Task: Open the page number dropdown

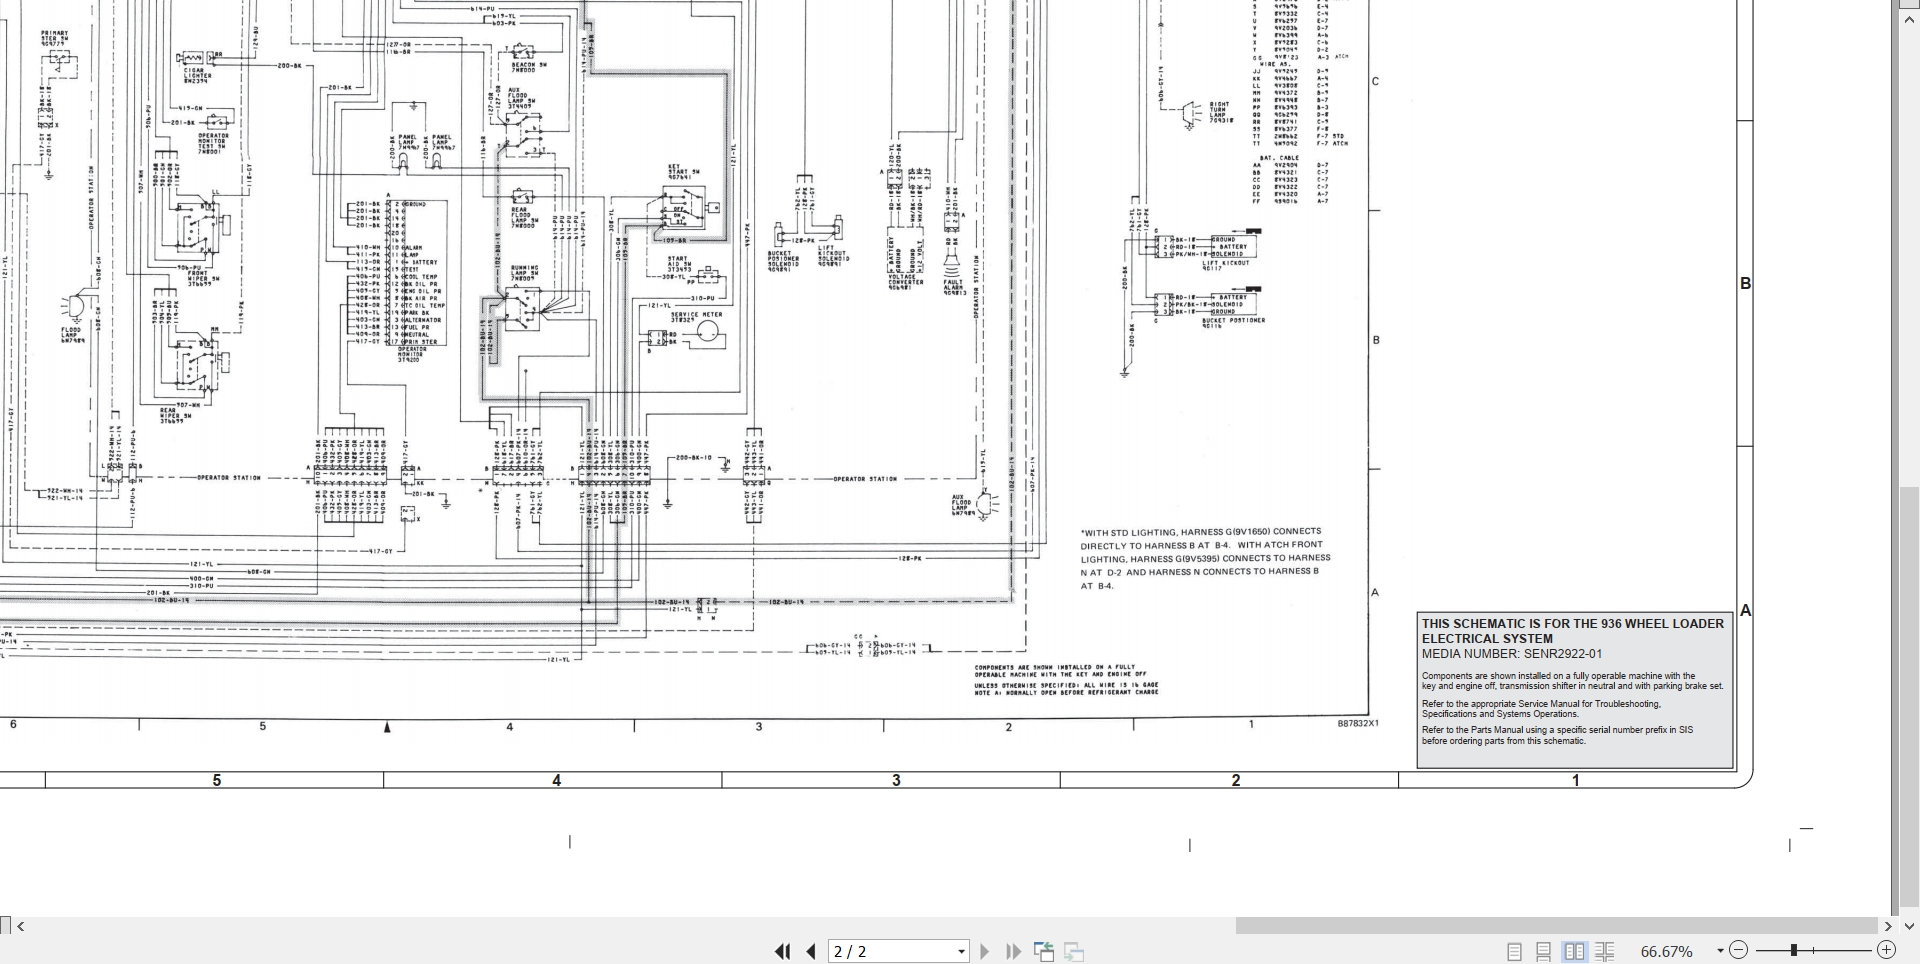Action: pos(962,951)
